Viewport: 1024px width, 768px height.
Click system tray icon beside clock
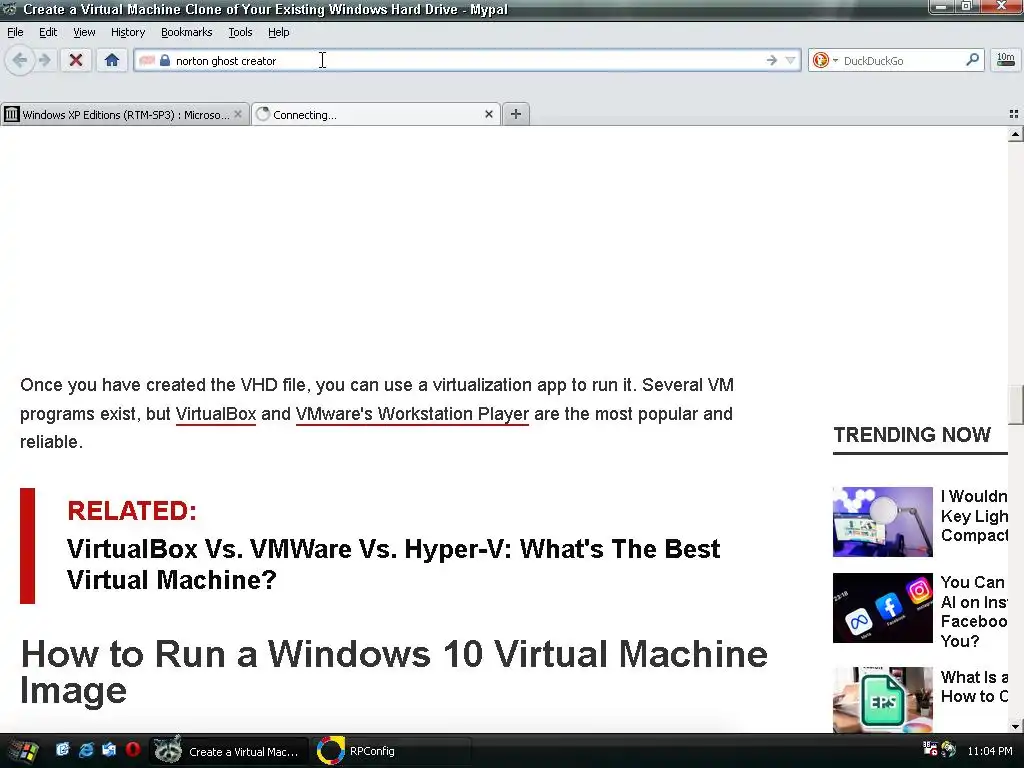click(x=949, y=750)
